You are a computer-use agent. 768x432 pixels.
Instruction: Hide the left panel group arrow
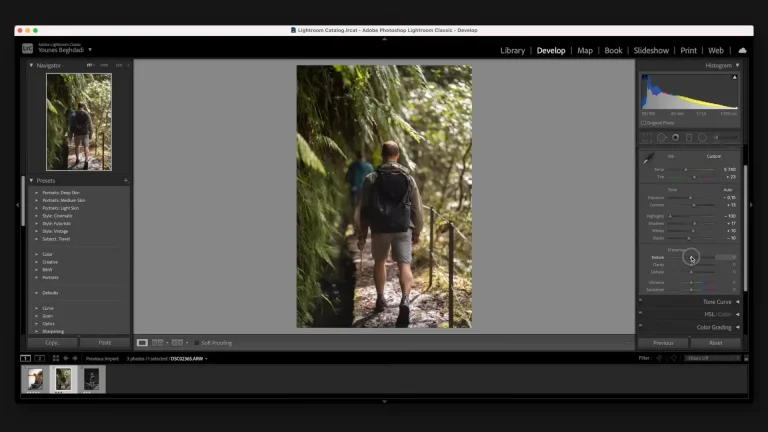[18, 205]
